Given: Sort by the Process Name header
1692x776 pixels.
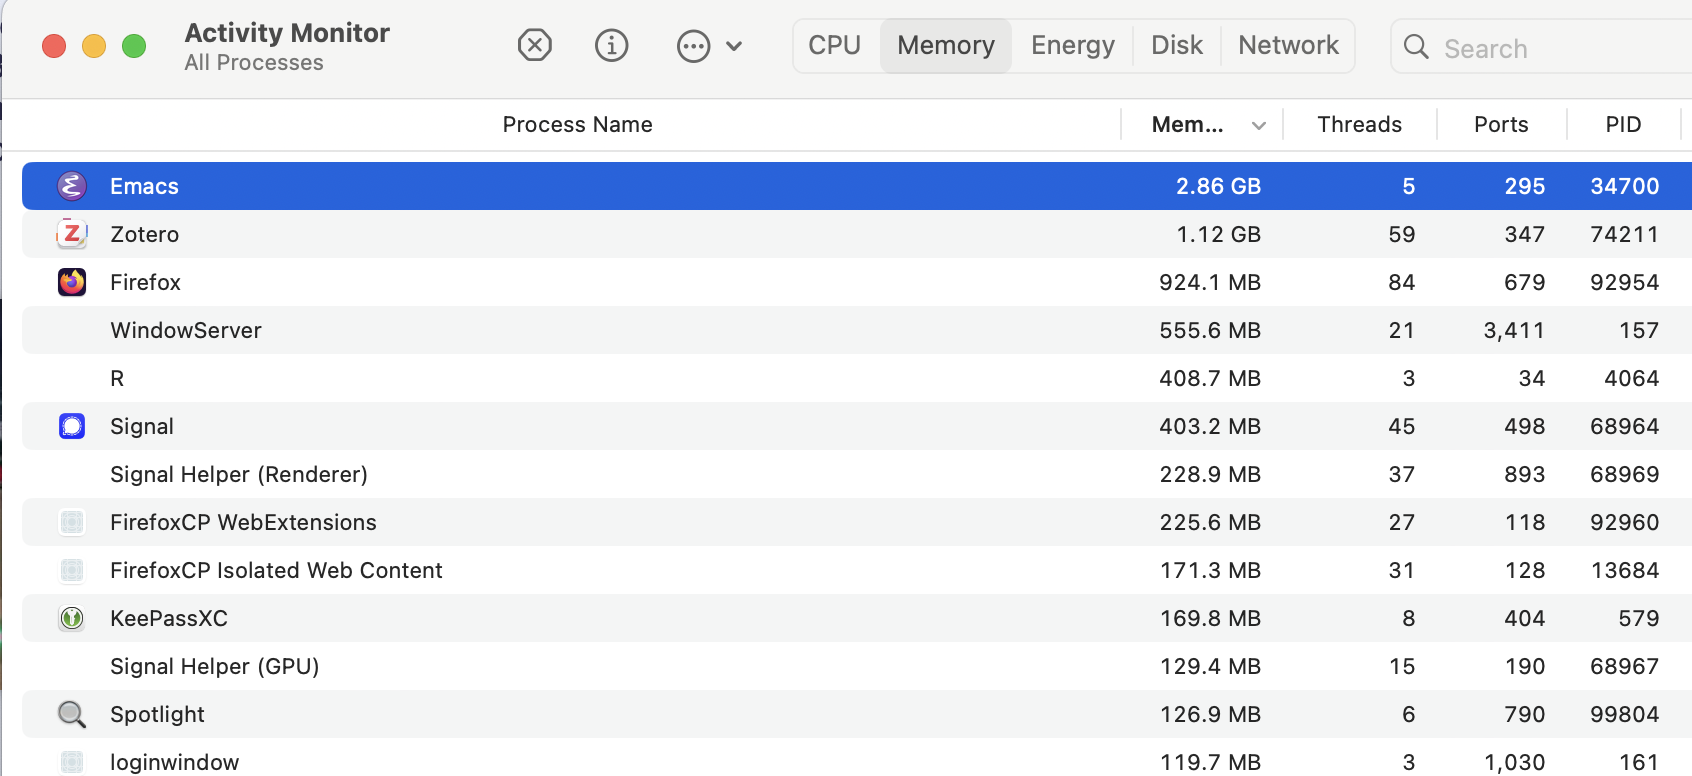Looking at the screenshot, I should click(577, 124).
